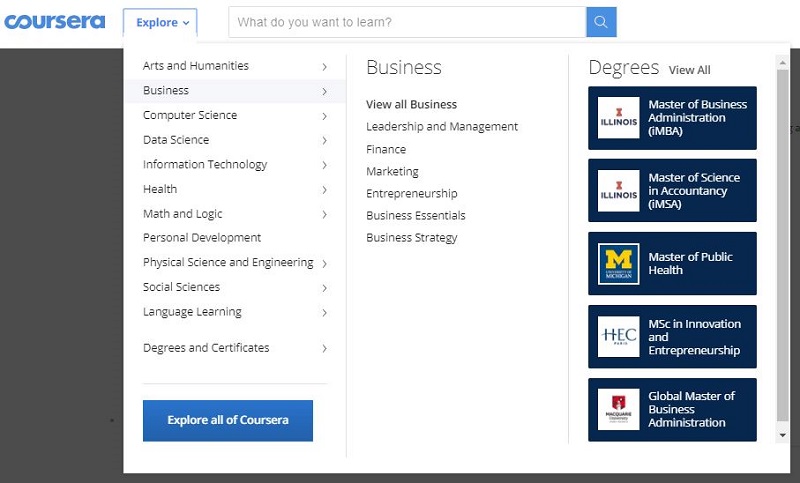Toggle the Explore dropdown button

(x=160, y=22)
